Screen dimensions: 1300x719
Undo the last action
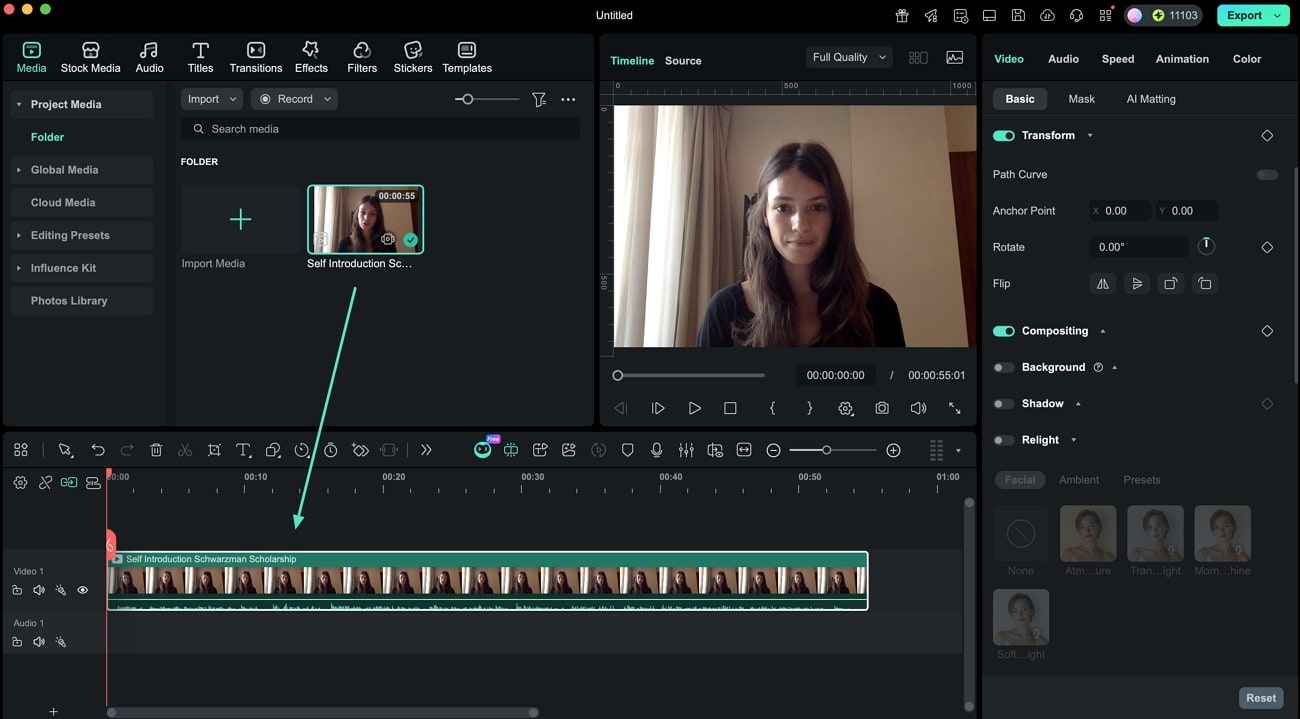(97, 450)
